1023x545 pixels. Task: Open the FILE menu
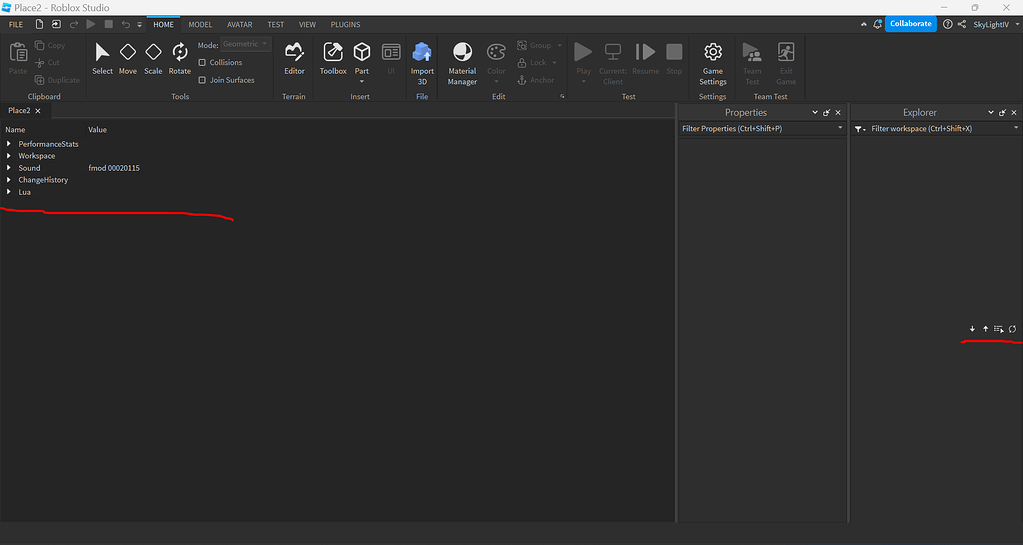(16, 24)
